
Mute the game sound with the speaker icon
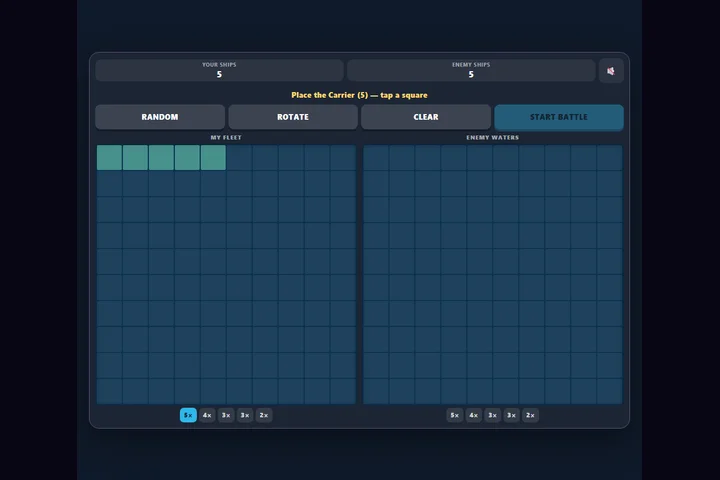[x=611, y=71]
